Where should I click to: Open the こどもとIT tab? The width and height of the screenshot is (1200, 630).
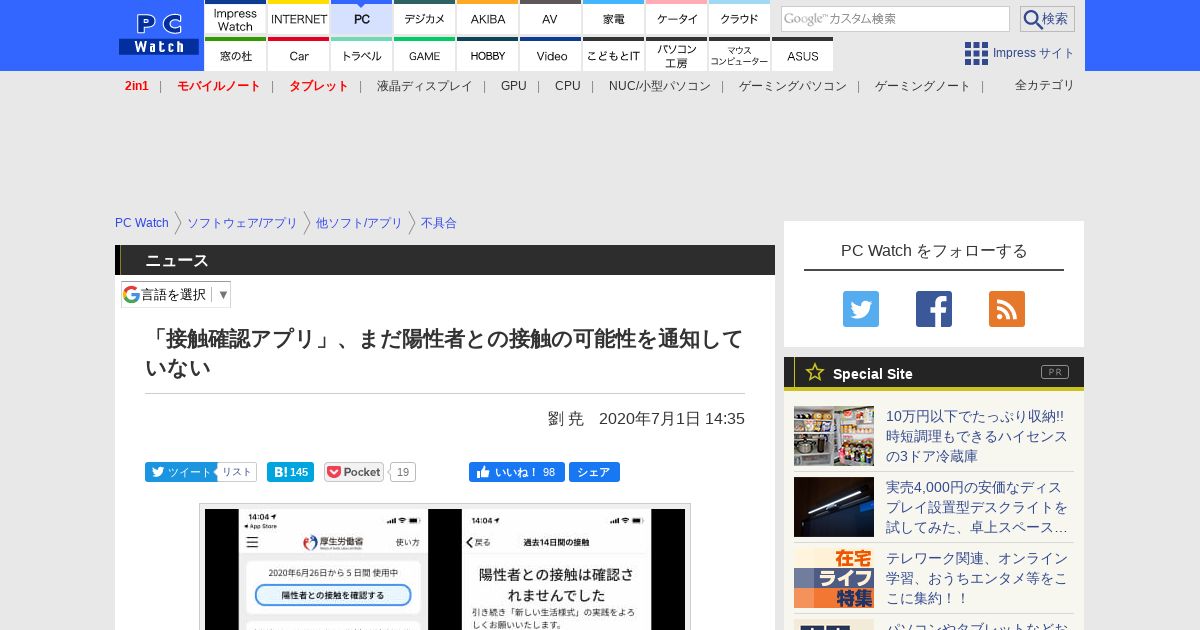(614, 55)
